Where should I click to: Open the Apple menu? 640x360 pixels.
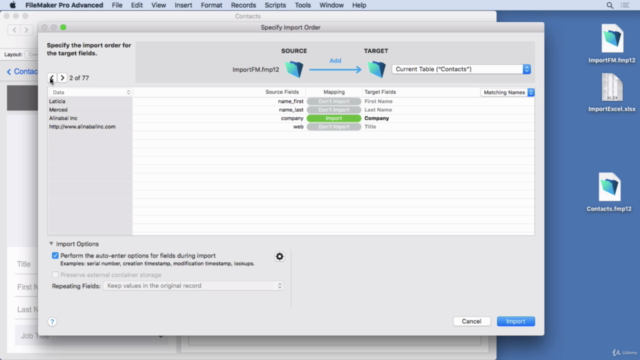(13, 5)
